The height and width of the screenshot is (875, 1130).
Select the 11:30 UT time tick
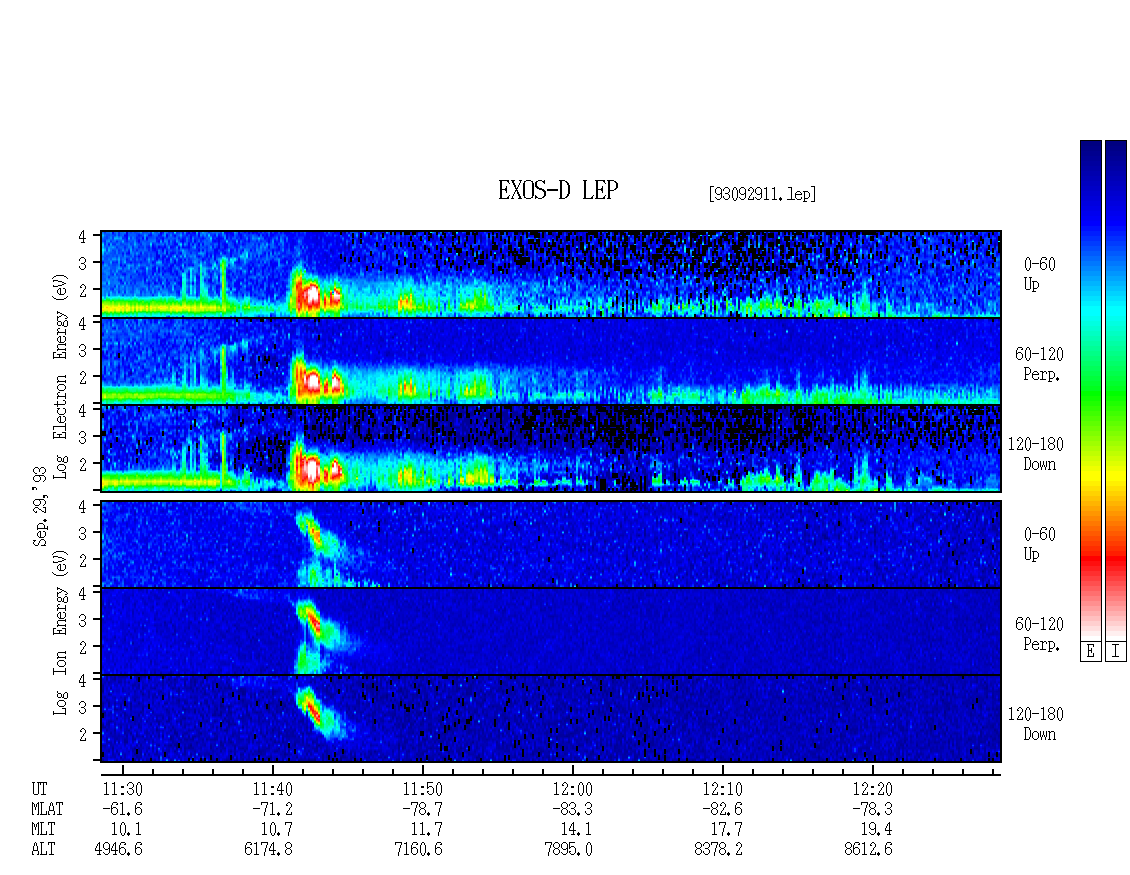coord(123,789)
